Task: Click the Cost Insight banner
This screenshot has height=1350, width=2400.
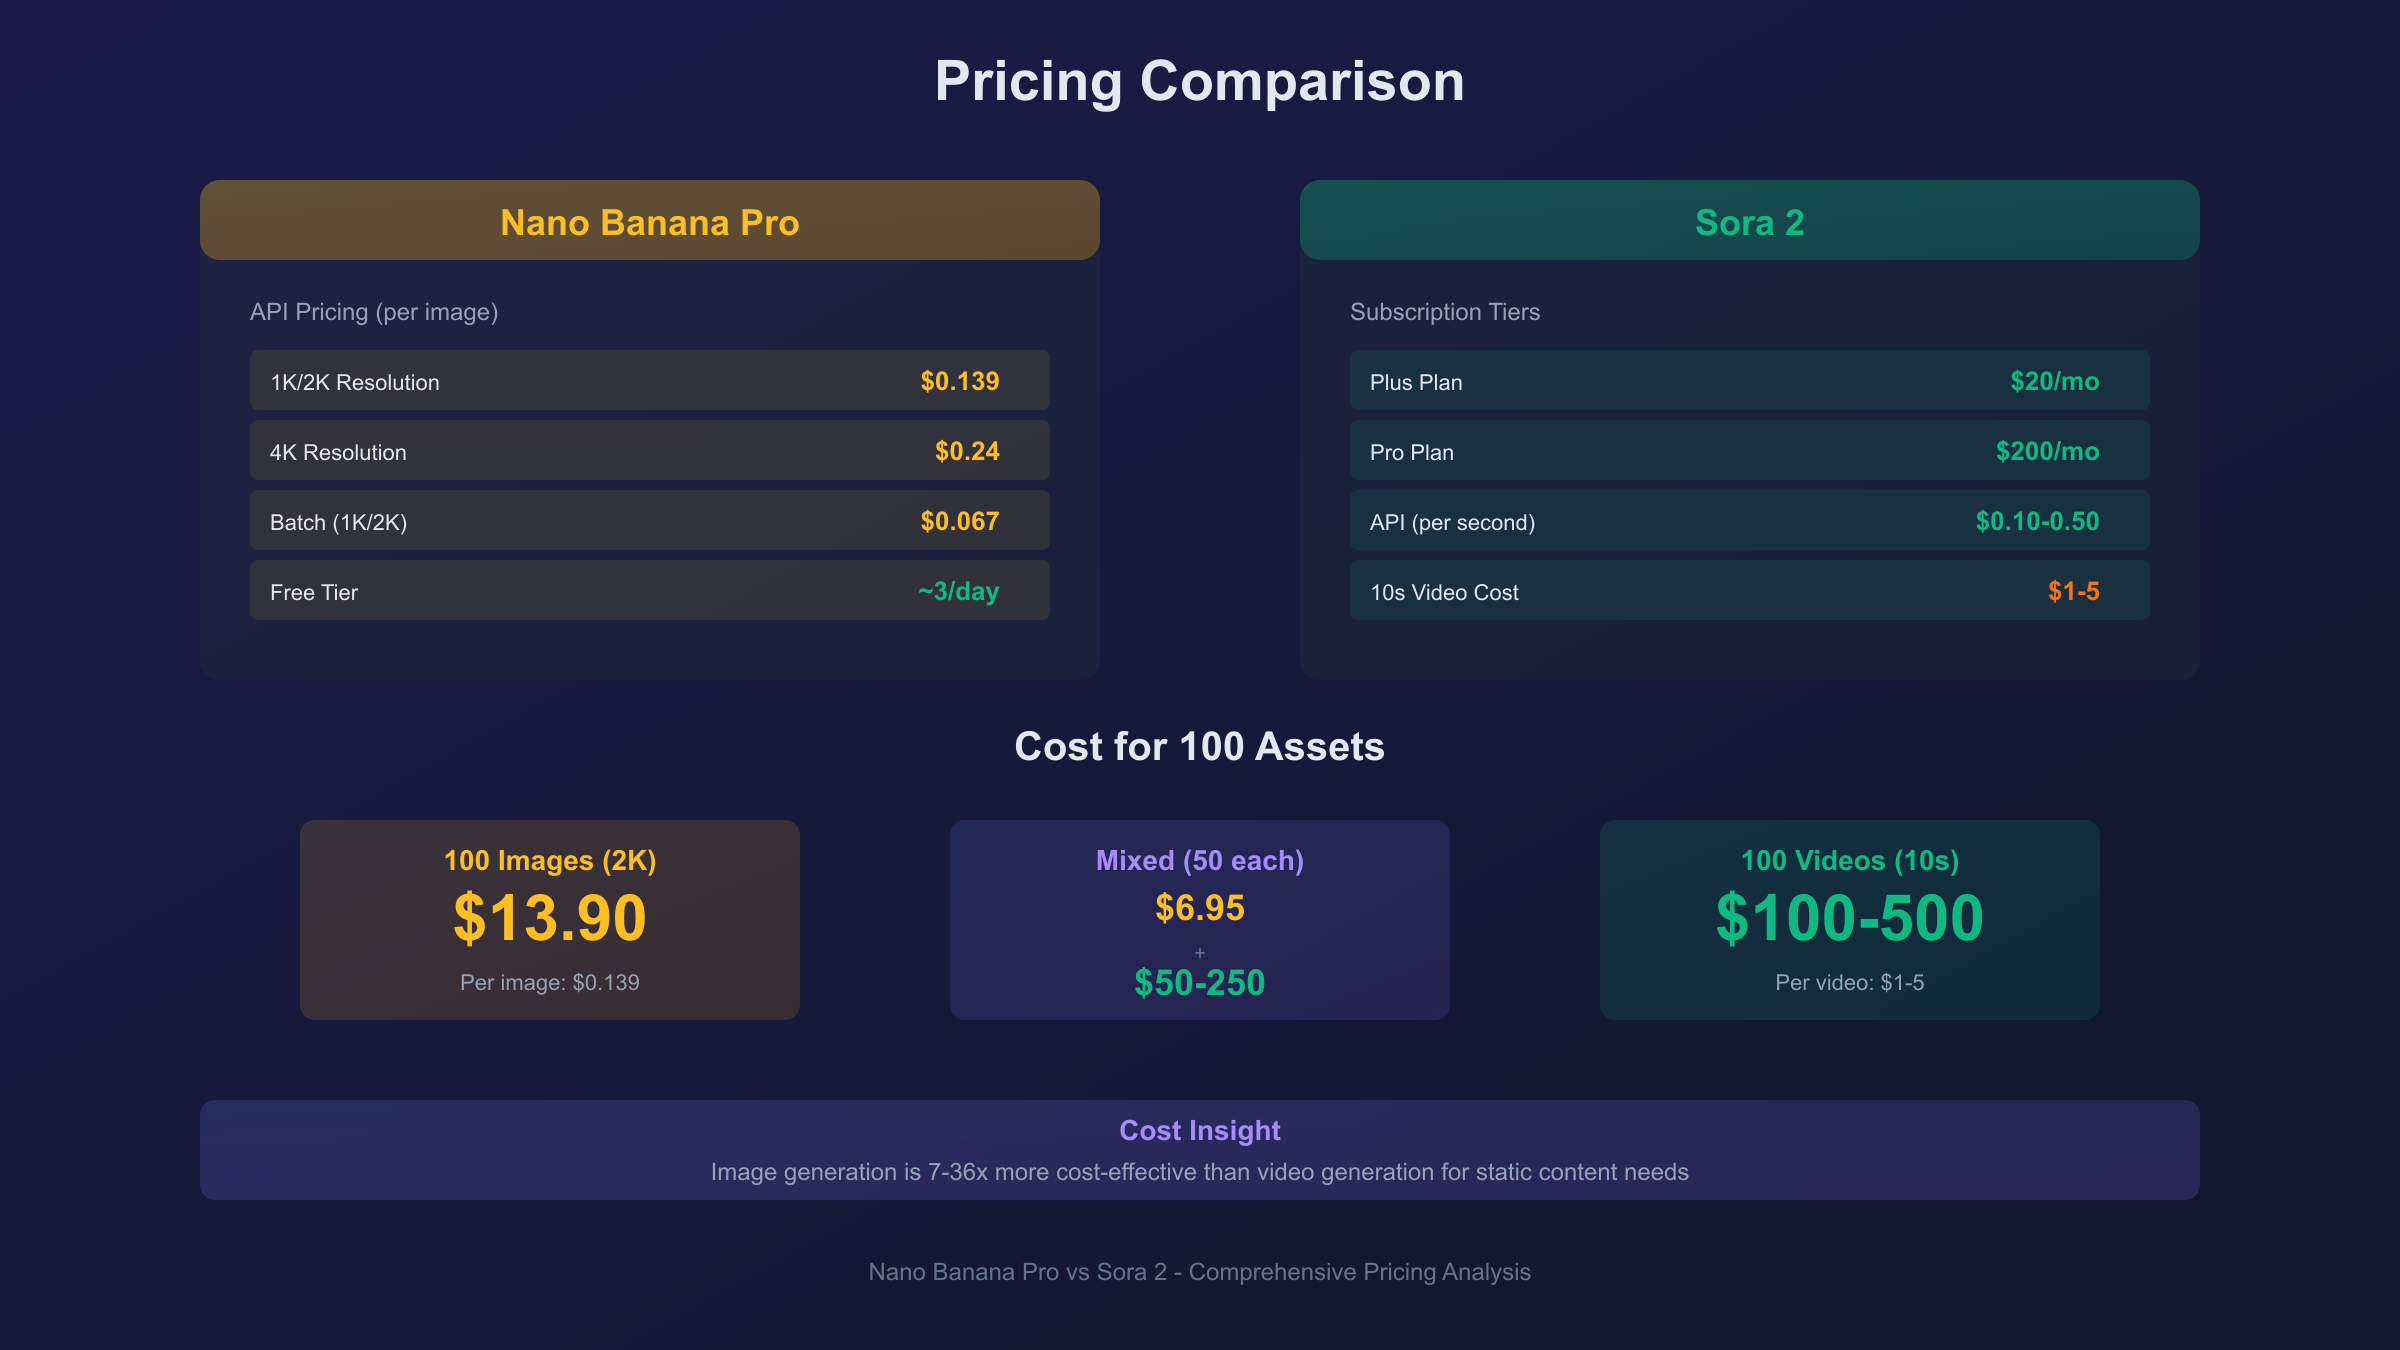Action: pyautogui.click(x=1200, y=1150)
